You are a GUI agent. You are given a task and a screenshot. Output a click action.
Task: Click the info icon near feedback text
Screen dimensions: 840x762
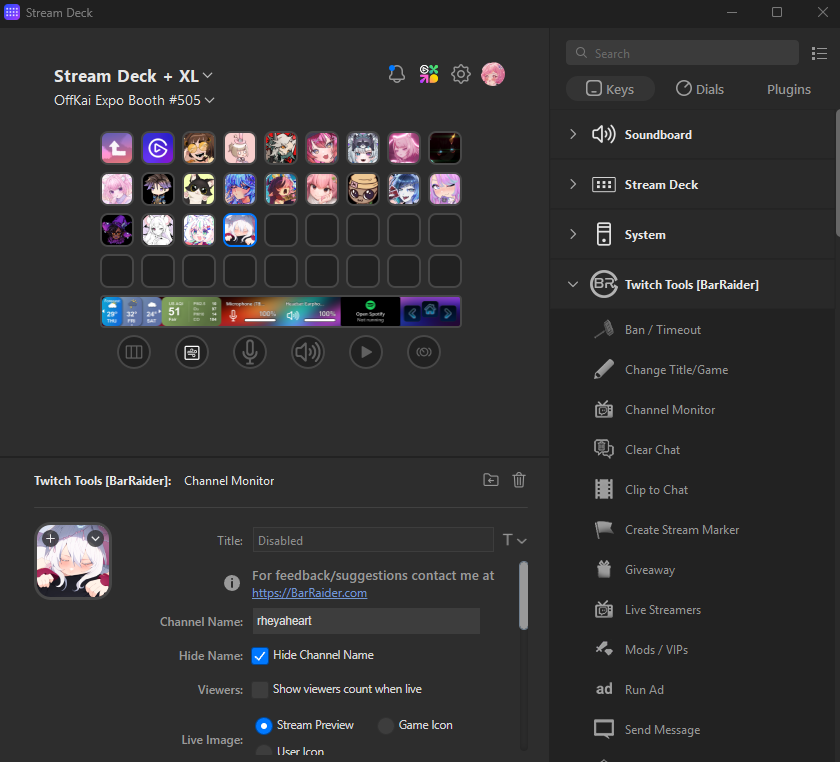(232, 582)
